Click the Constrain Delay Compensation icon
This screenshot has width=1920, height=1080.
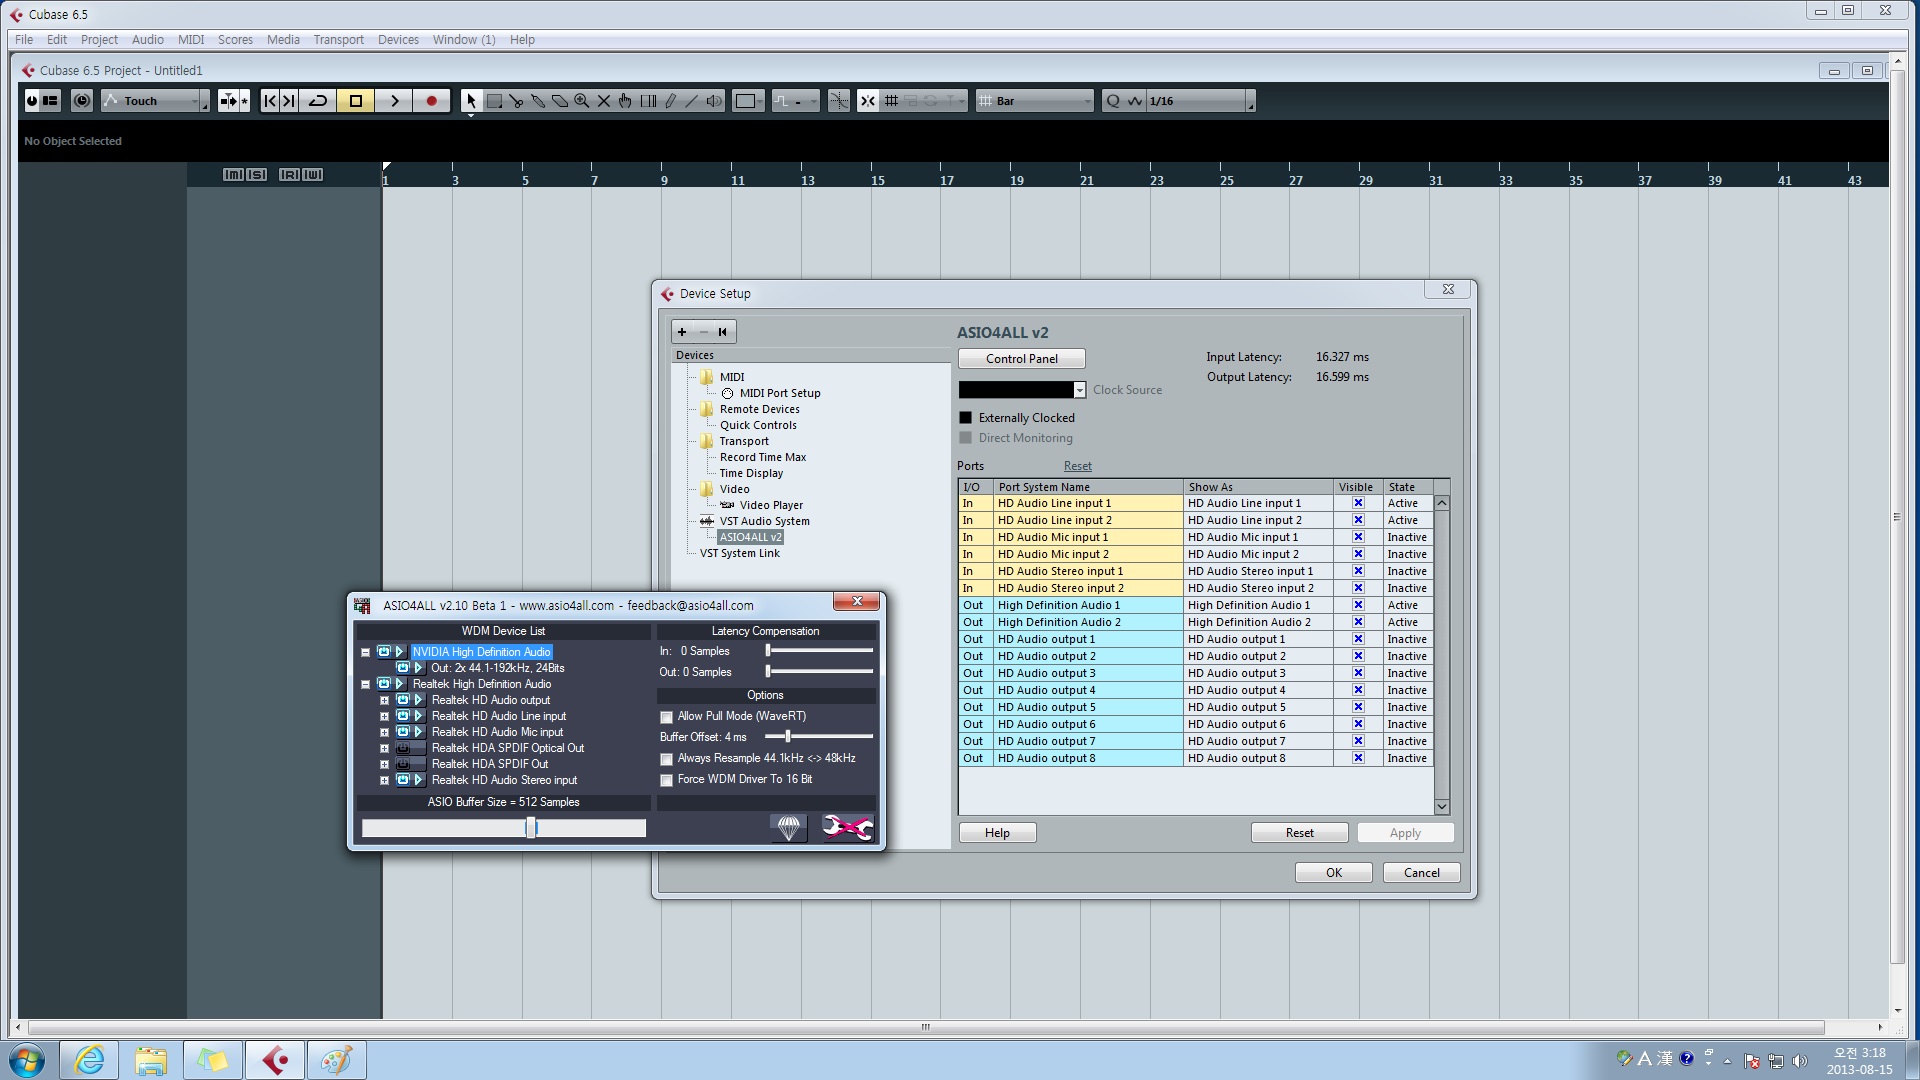(82, 101)
